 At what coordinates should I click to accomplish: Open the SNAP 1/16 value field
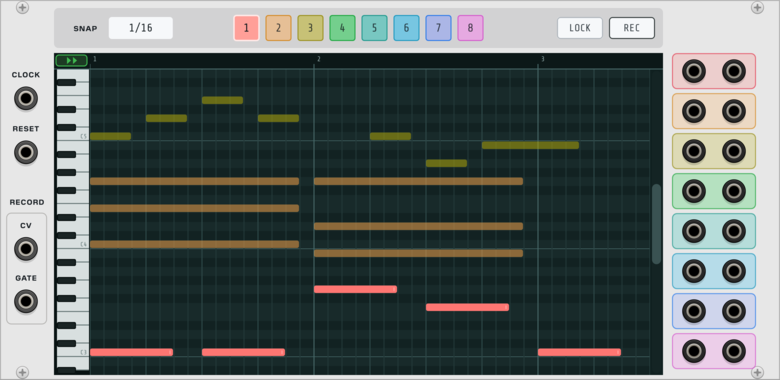(x=141, y=28)
